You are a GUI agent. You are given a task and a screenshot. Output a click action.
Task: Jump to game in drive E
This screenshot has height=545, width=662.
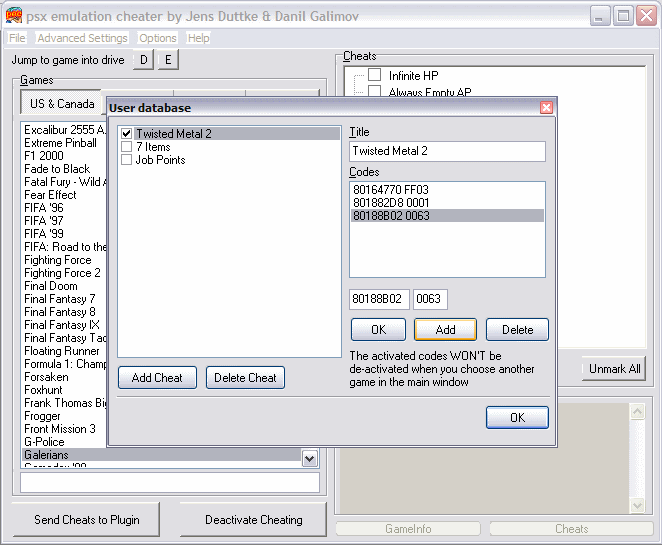168,60
